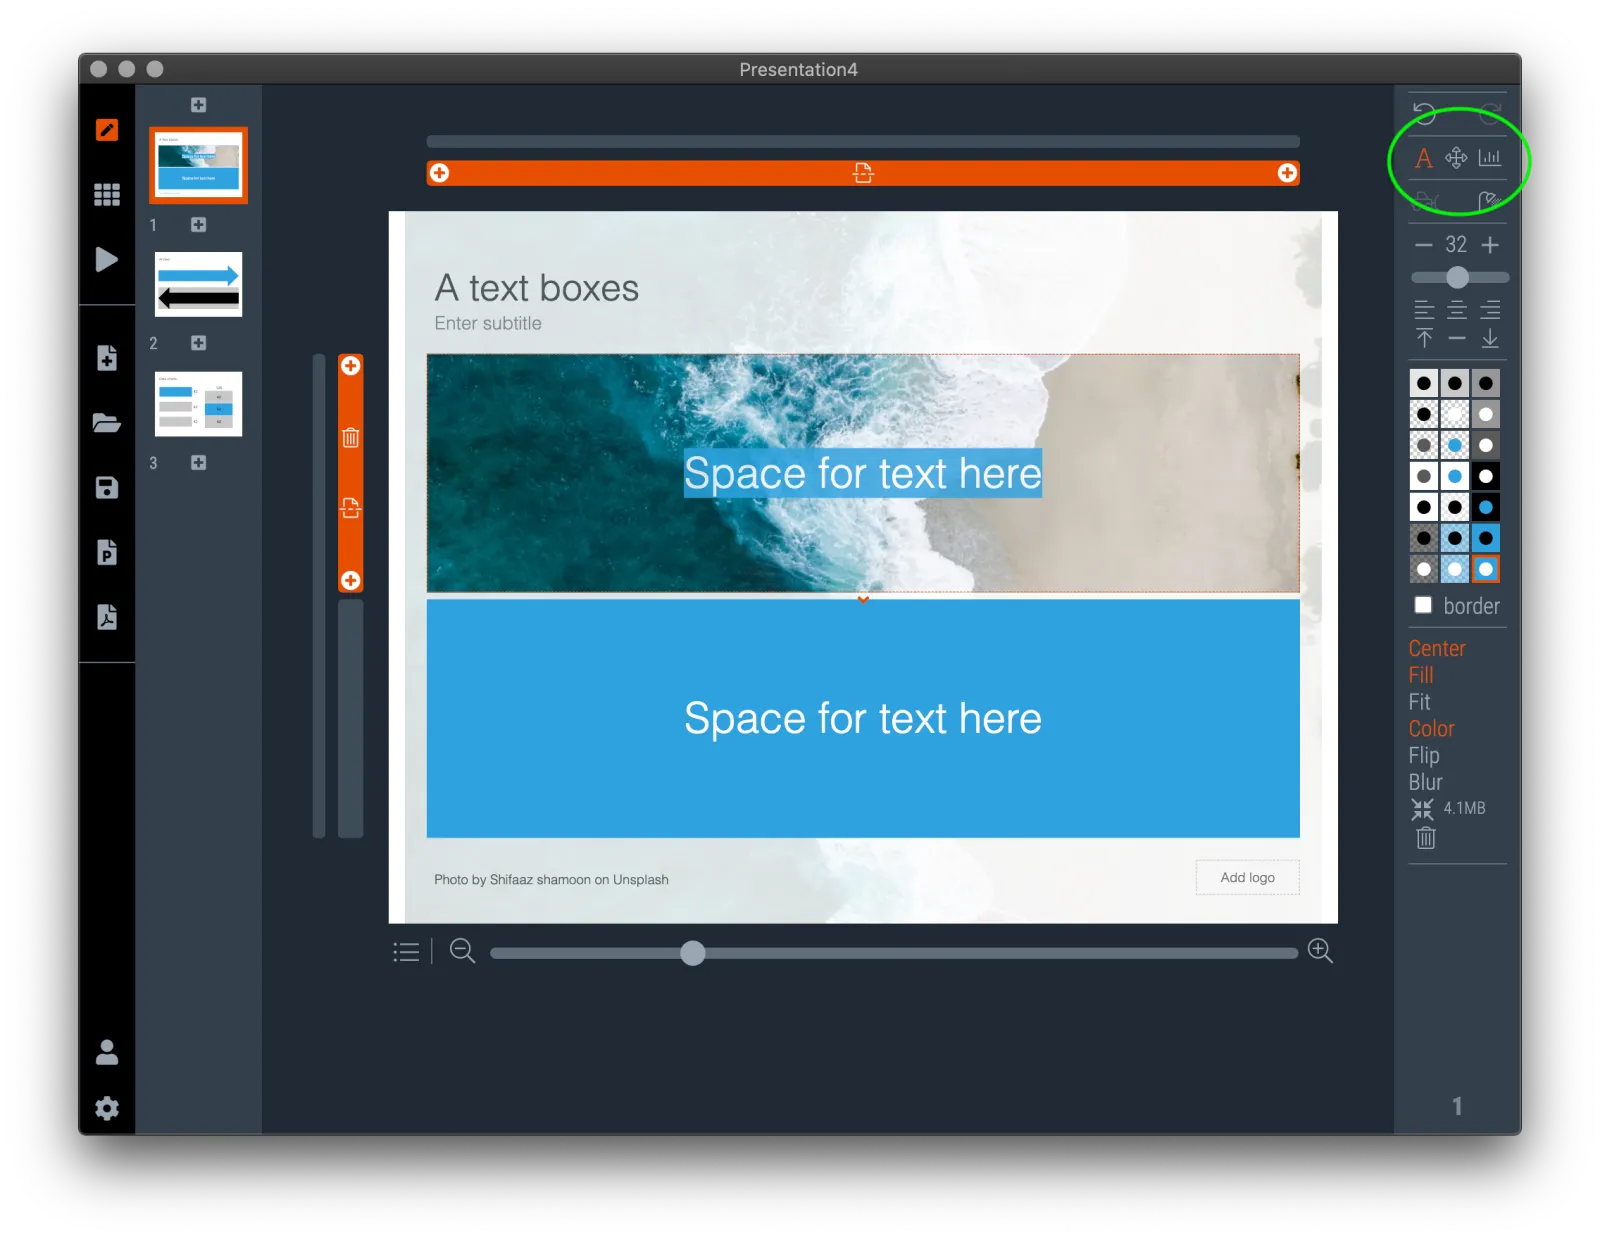1600x1239 pixels.
Task: Create a new presentation file
Action: tap(107, 358)
